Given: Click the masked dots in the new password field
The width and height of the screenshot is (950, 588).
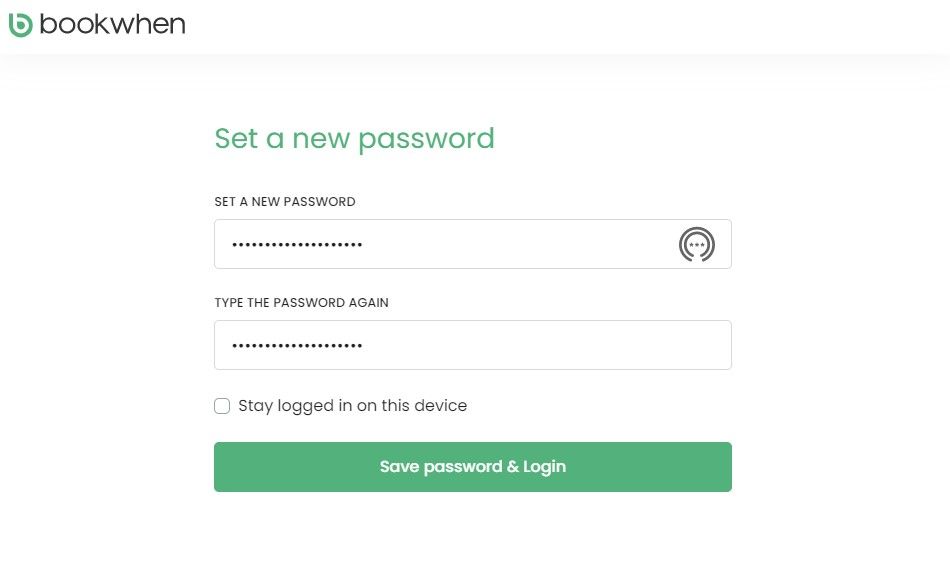Looking at the screenshot, I should (297, 245).
